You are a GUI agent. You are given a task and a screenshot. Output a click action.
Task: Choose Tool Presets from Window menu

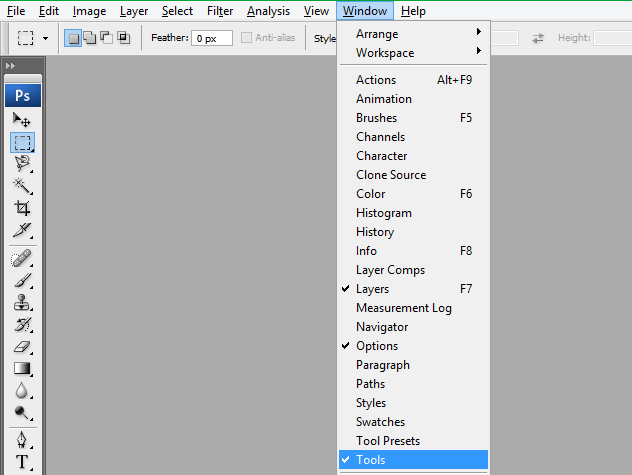tap(413, 441)
